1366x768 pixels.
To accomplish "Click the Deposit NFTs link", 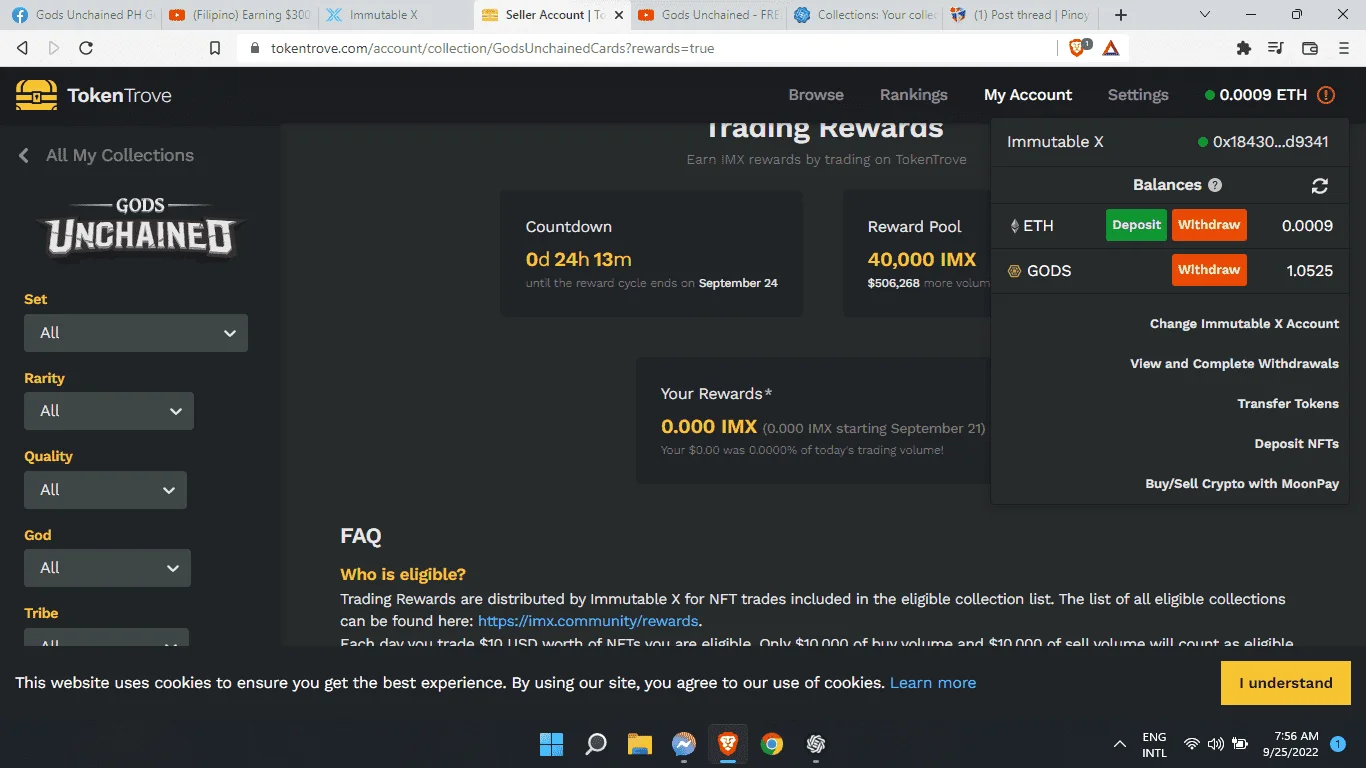I will (x=1297, y=444).
